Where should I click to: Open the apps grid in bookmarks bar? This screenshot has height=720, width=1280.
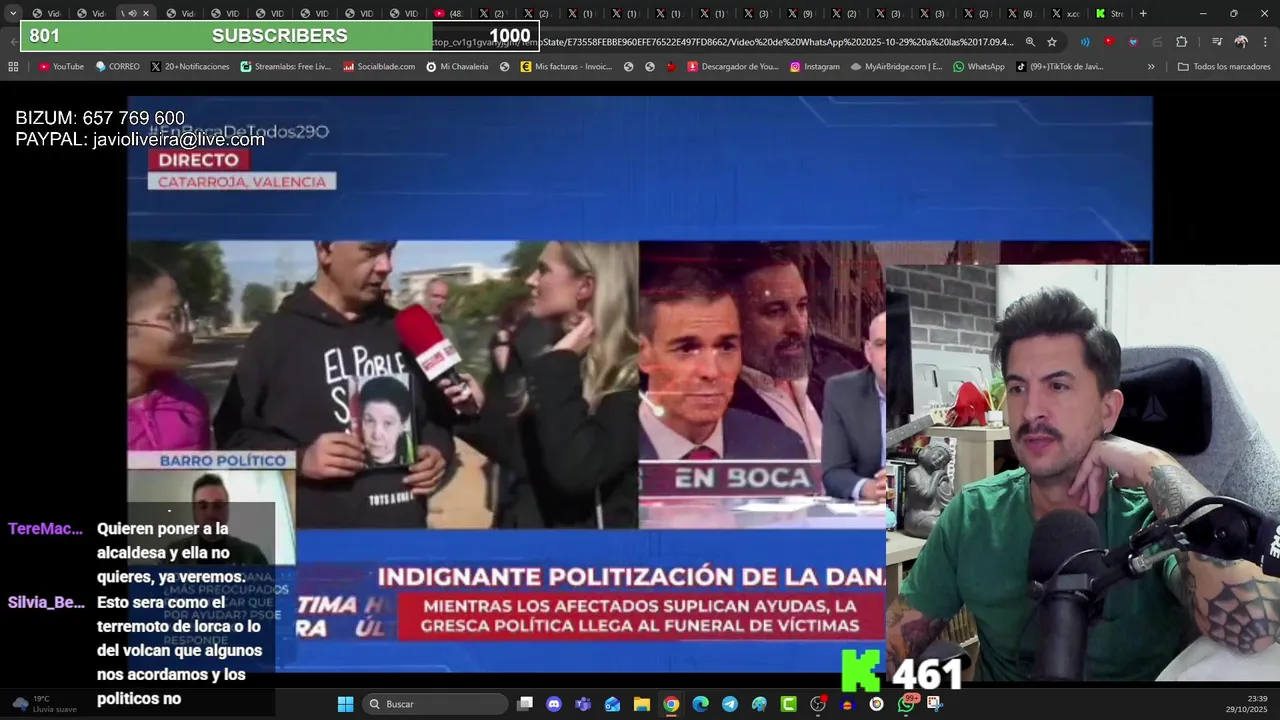tap(13, 67)
